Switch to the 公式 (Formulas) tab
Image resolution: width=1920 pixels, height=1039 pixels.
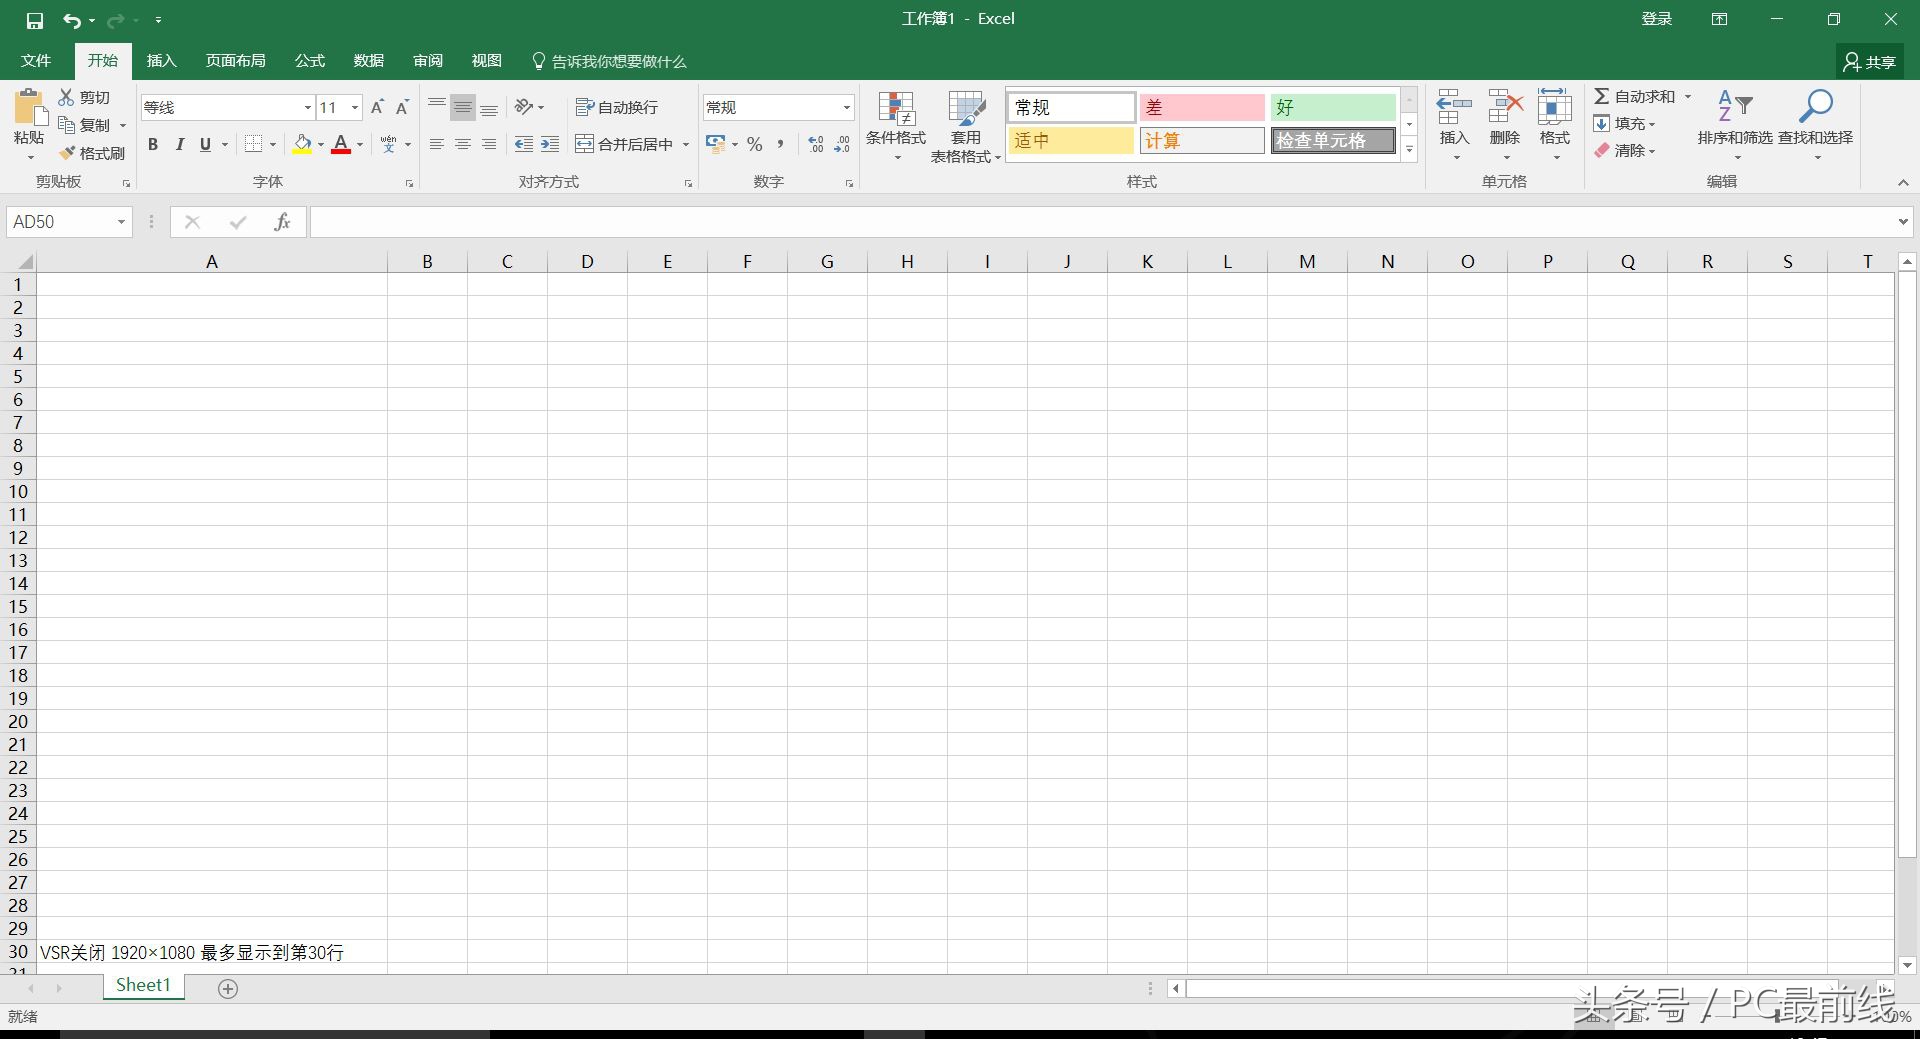pos(310,61)
